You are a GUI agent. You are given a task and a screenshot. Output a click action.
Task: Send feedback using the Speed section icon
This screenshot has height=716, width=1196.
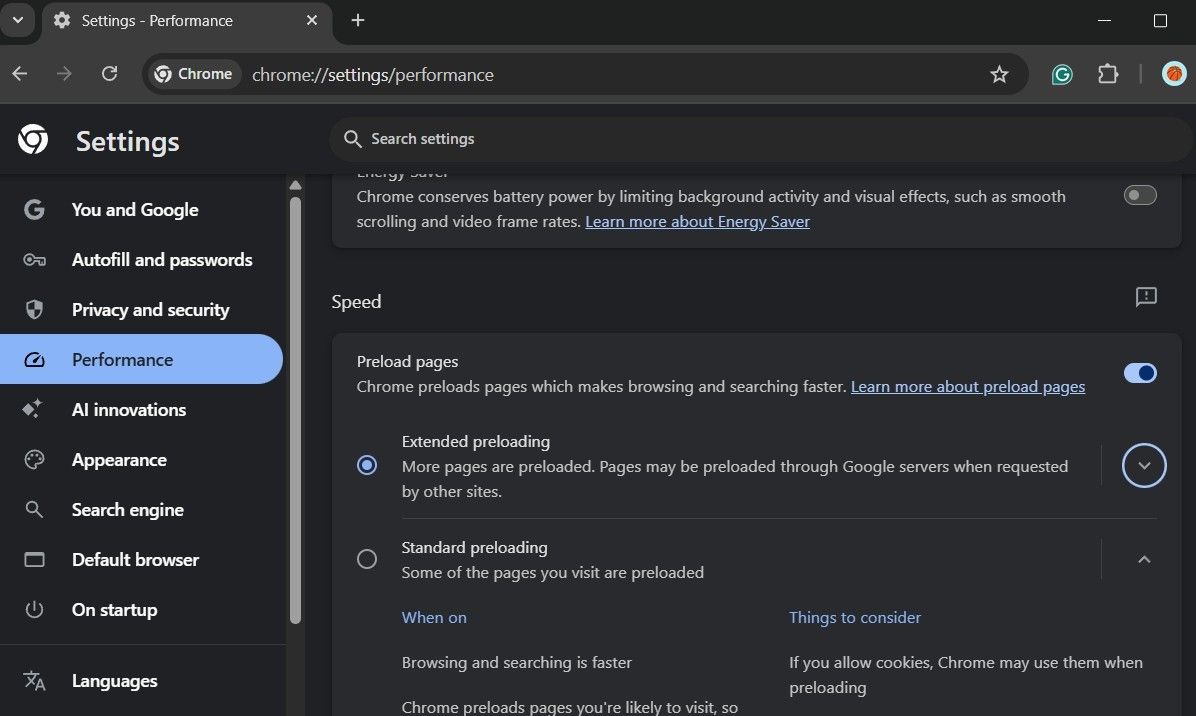(1146, 297)
